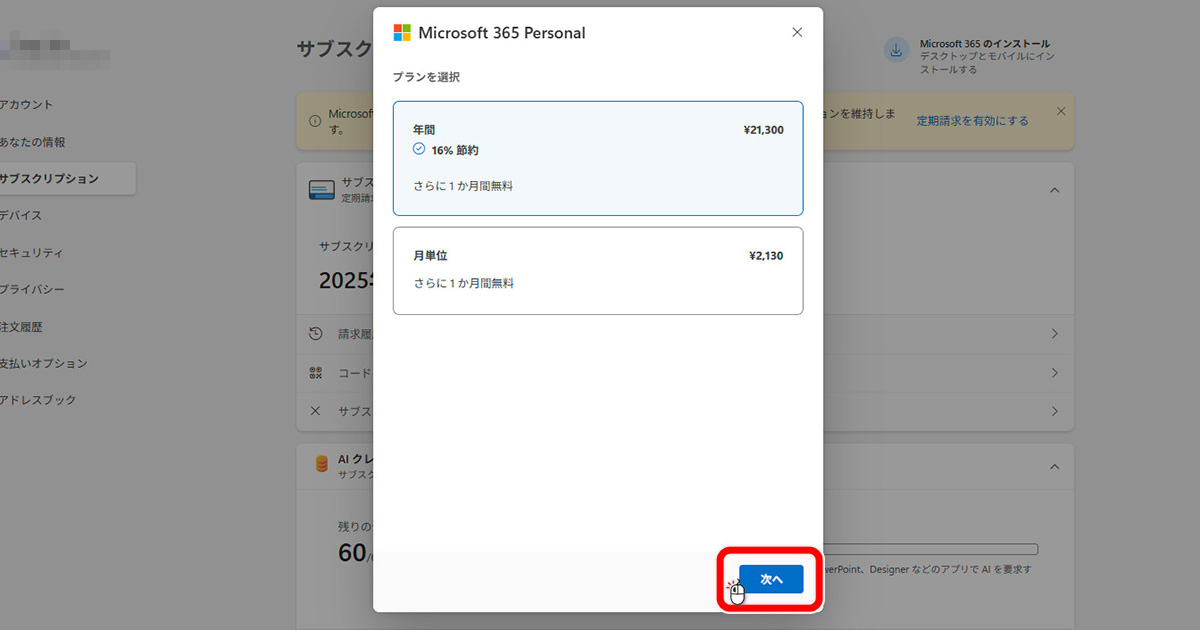Close the Microsoft 365 Personal dialog

797,32
